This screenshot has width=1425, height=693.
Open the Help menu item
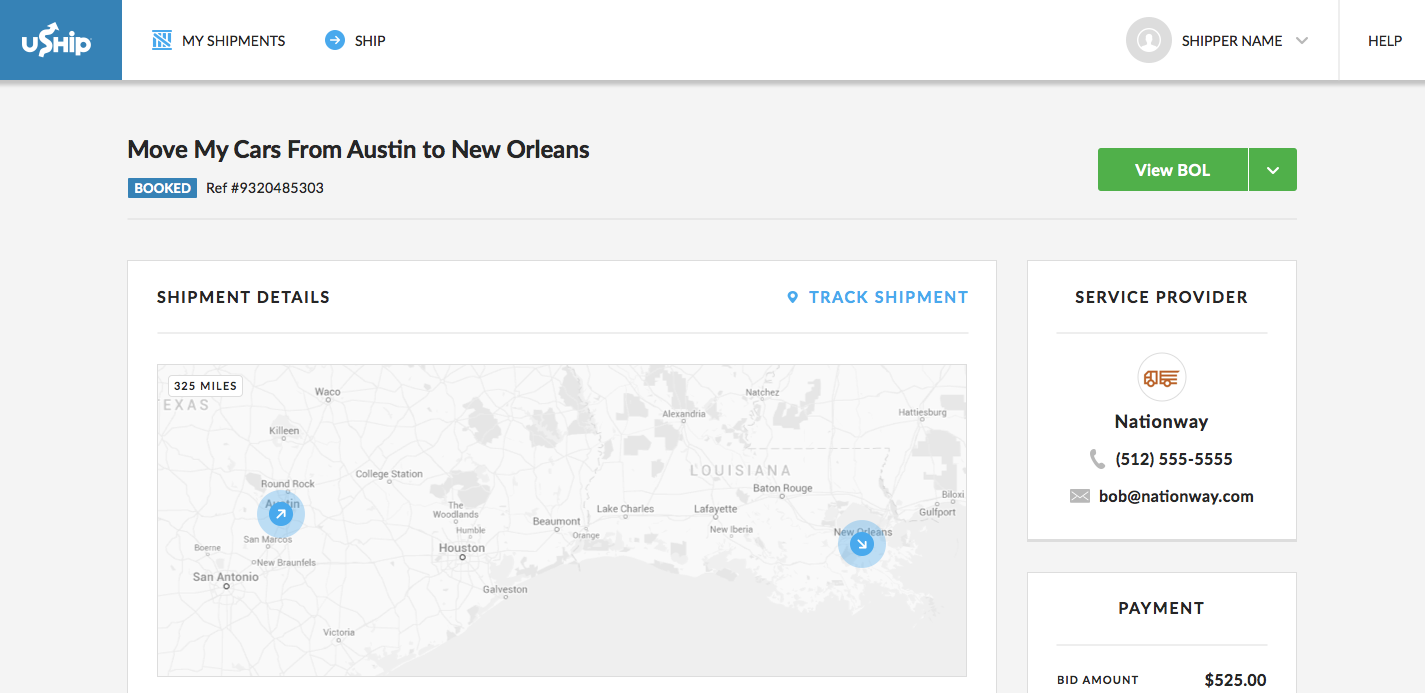(1385, 41)
